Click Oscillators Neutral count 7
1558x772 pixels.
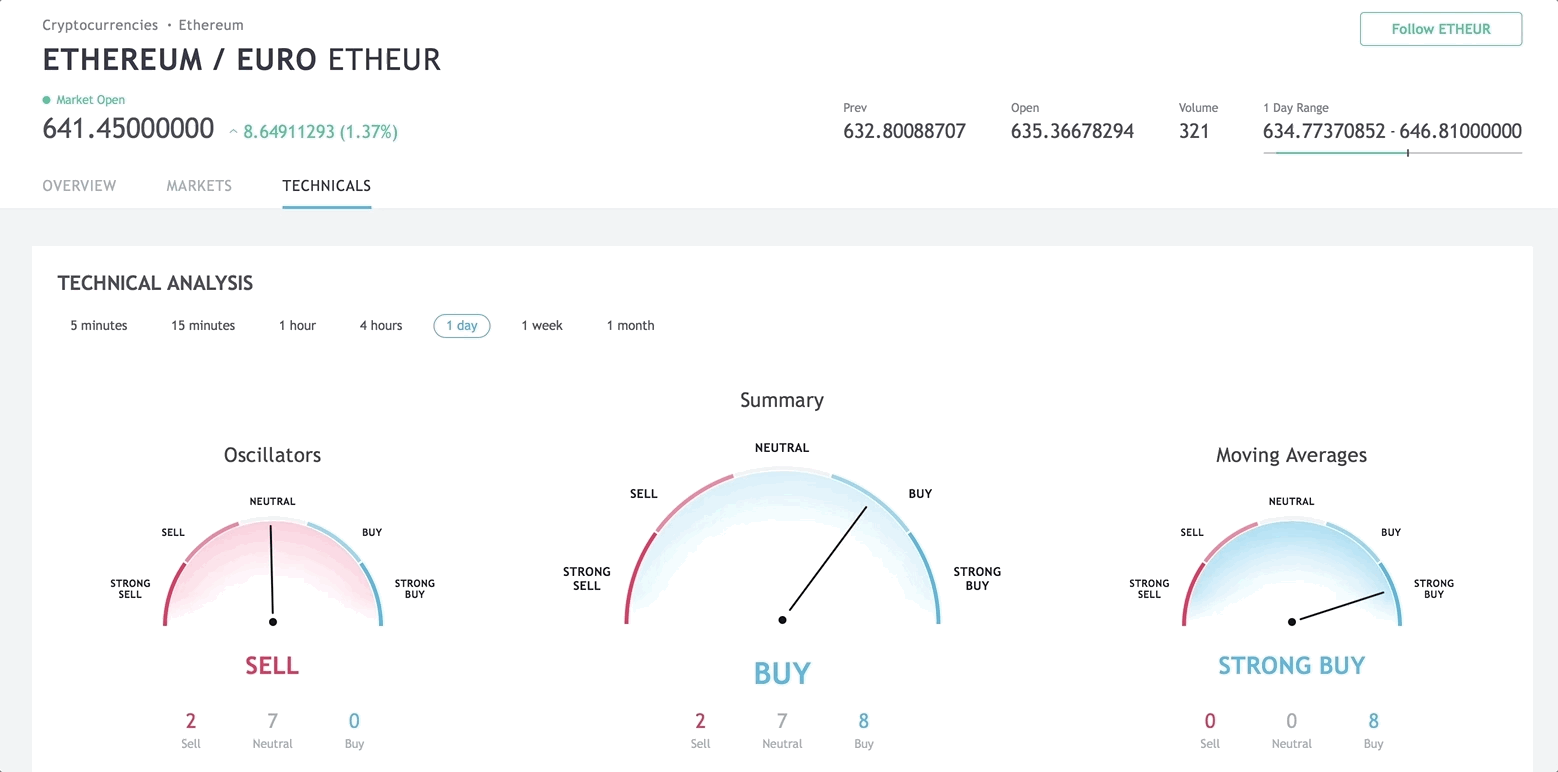pyautogui.click(x=272, y=720)
